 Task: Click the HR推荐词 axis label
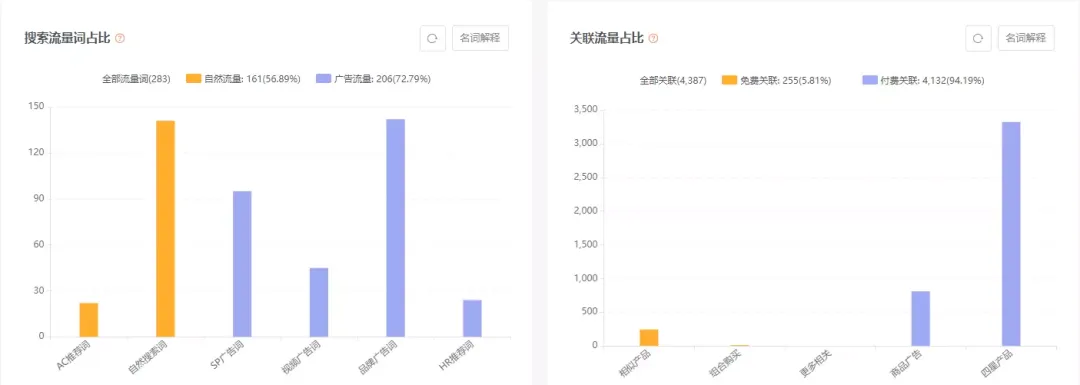click(457, 357)
